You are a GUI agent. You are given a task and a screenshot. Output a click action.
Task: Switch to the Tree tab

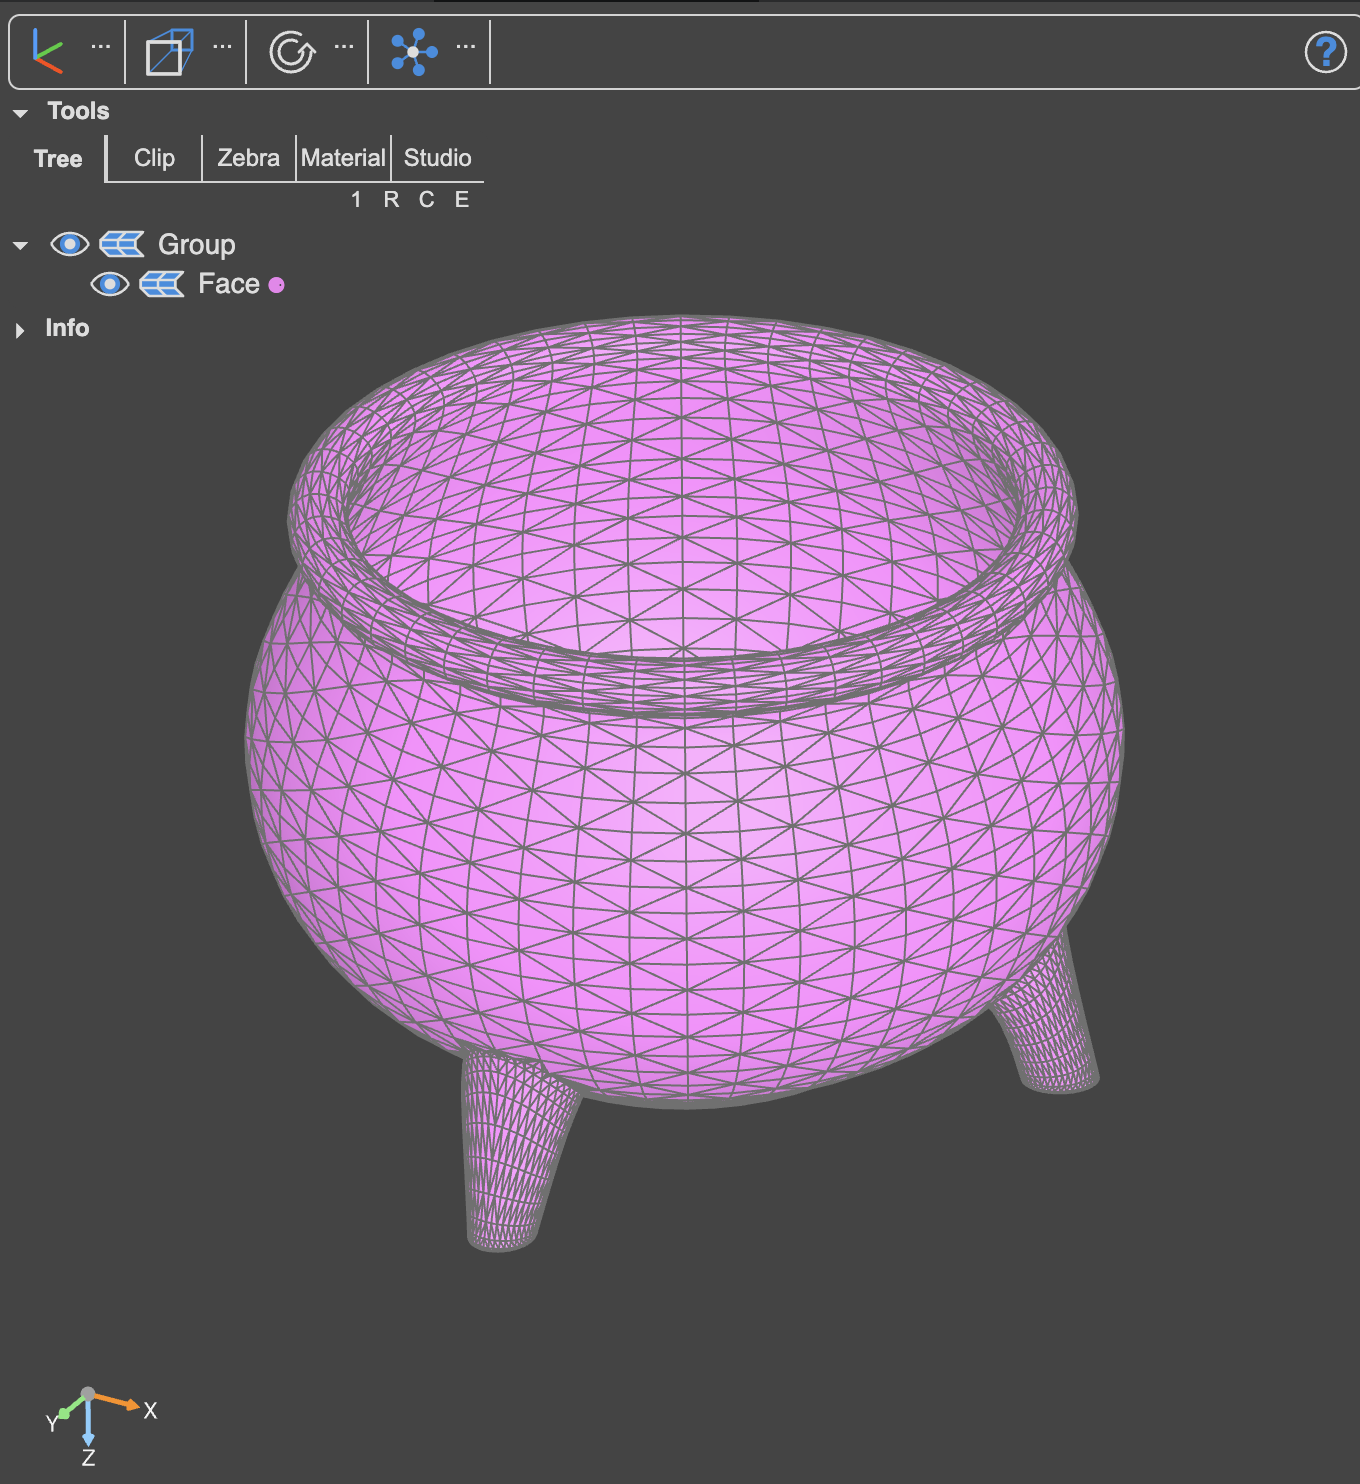58,159
